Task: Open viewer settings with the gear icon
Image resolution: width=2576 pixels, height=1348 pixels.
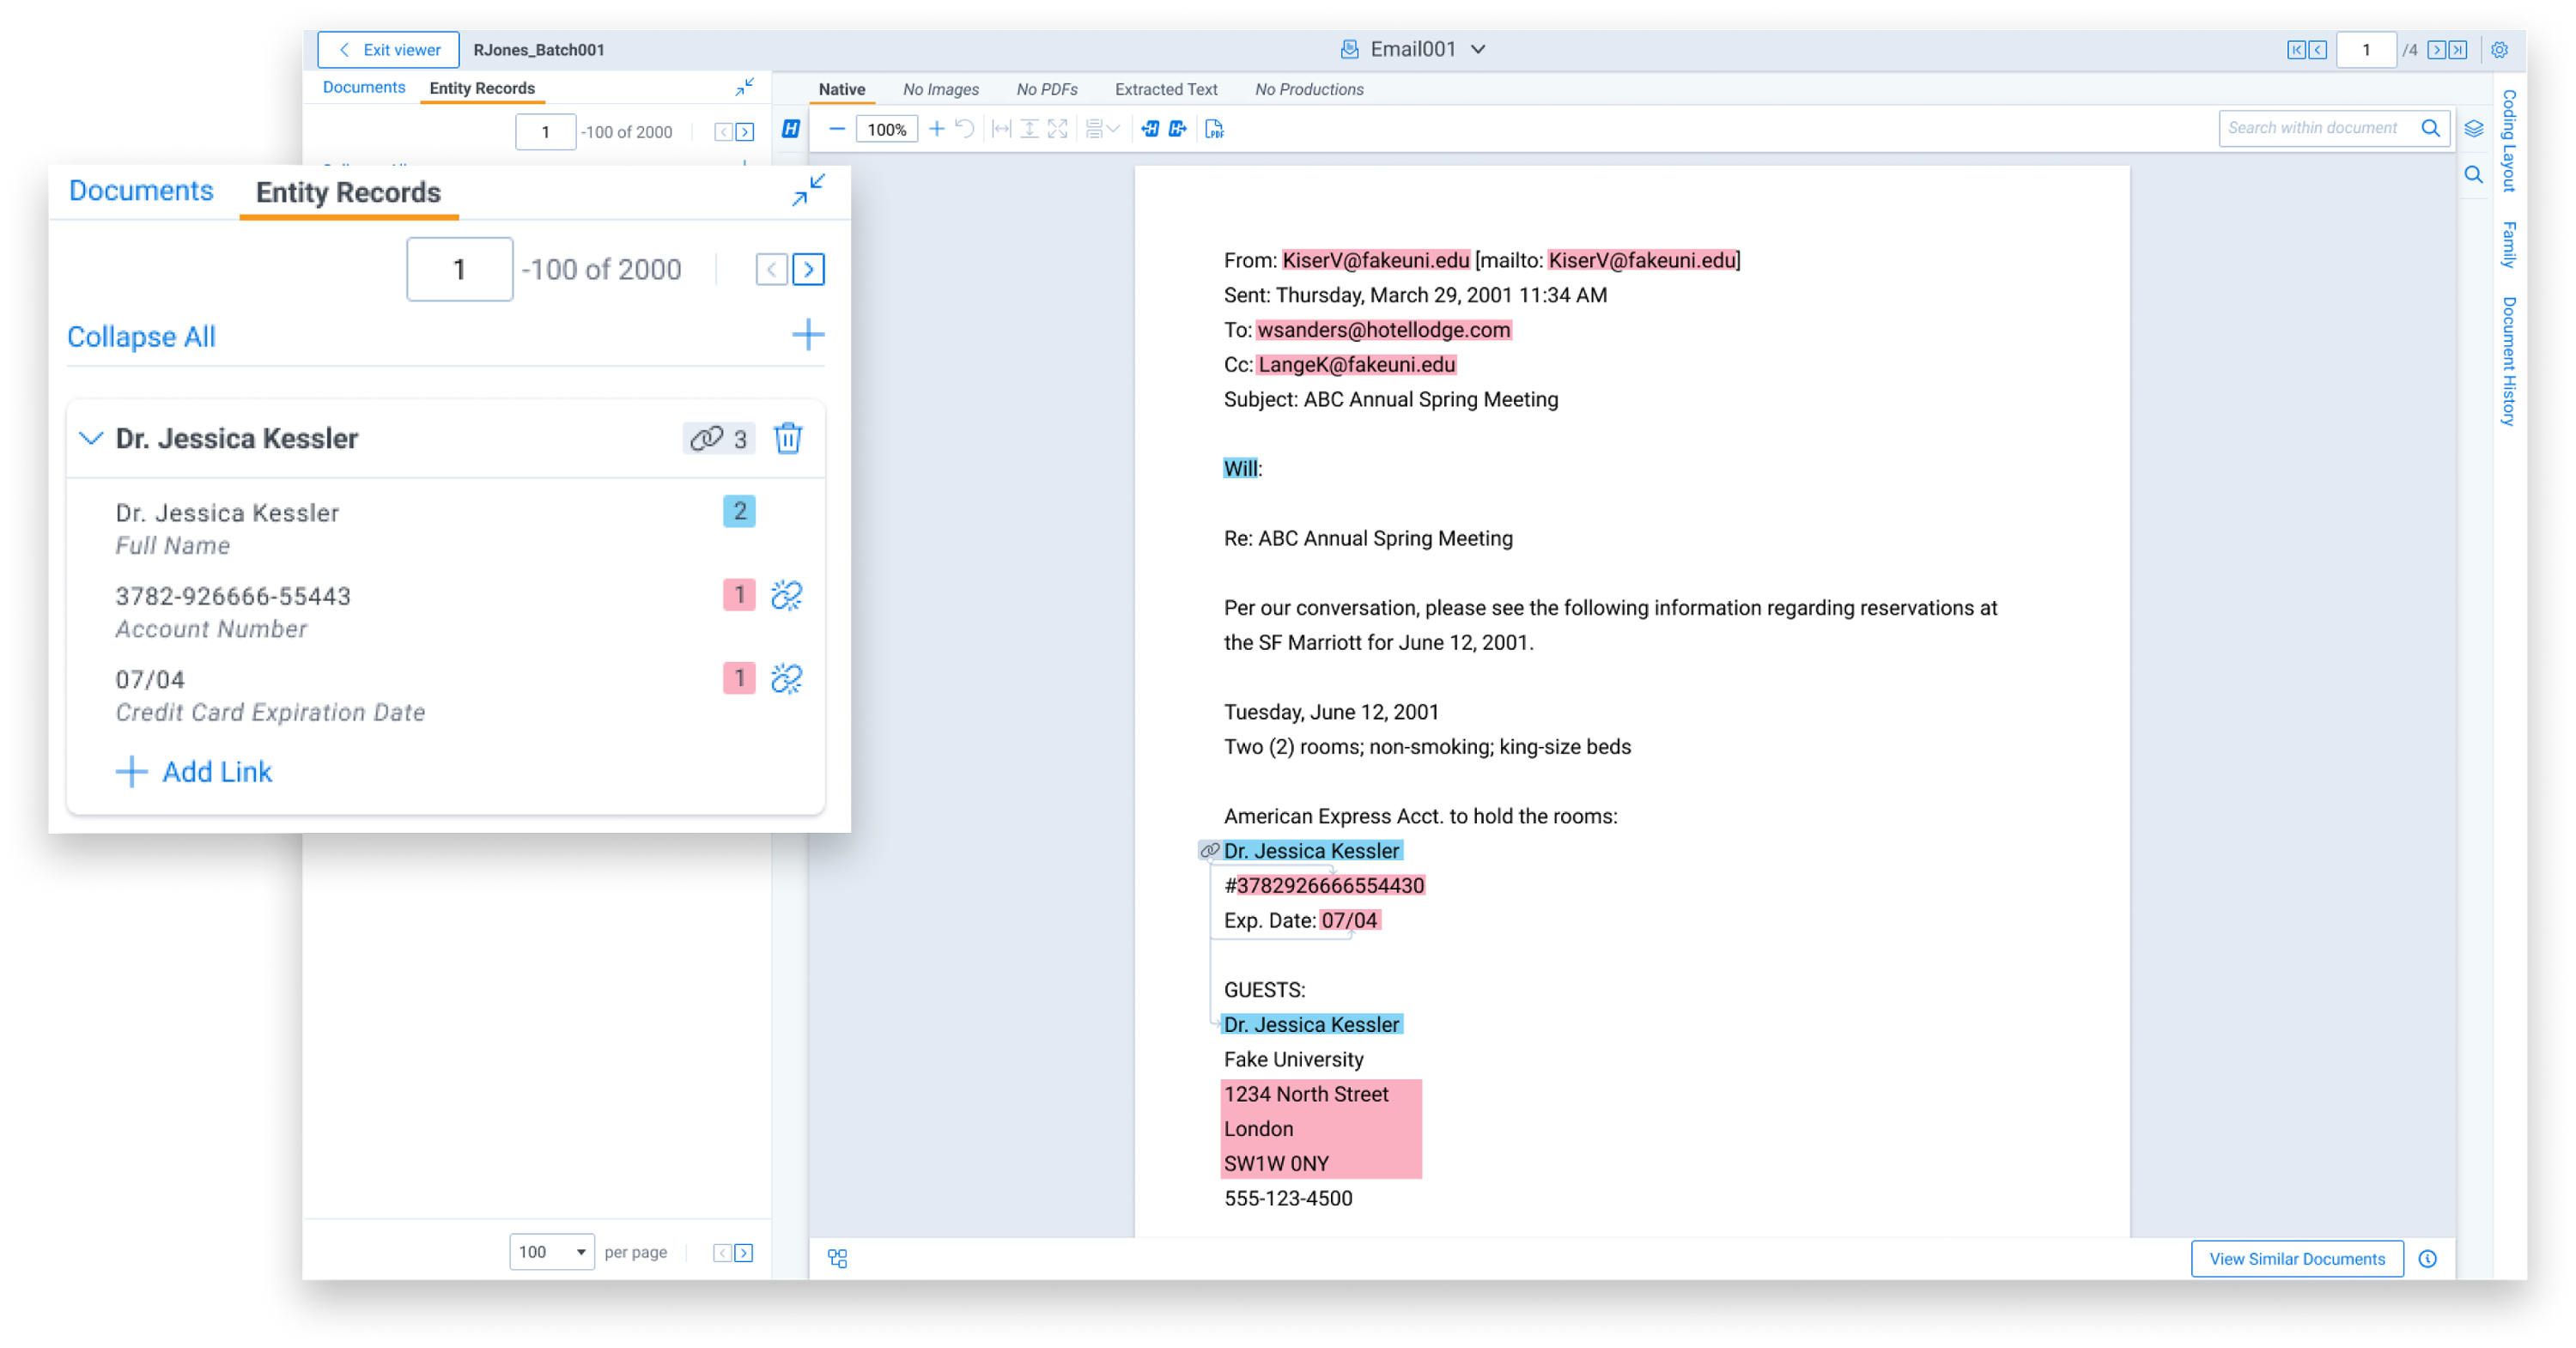Action: tap(2500, 50)
